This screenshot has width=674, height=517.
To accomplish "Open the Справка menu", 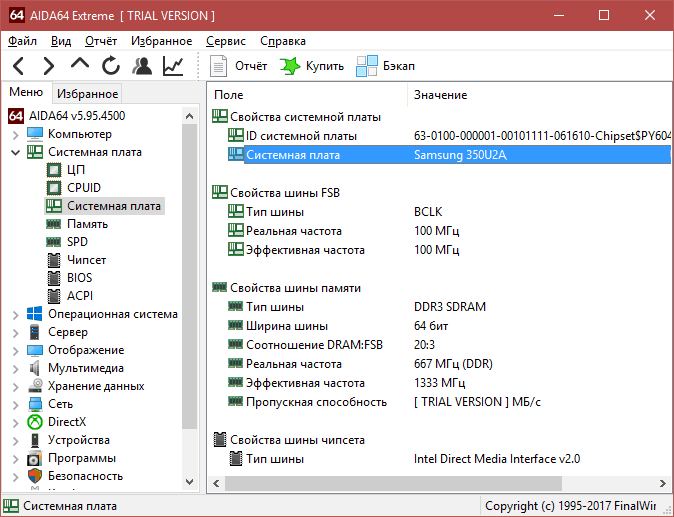I will (x=283, y=41).
